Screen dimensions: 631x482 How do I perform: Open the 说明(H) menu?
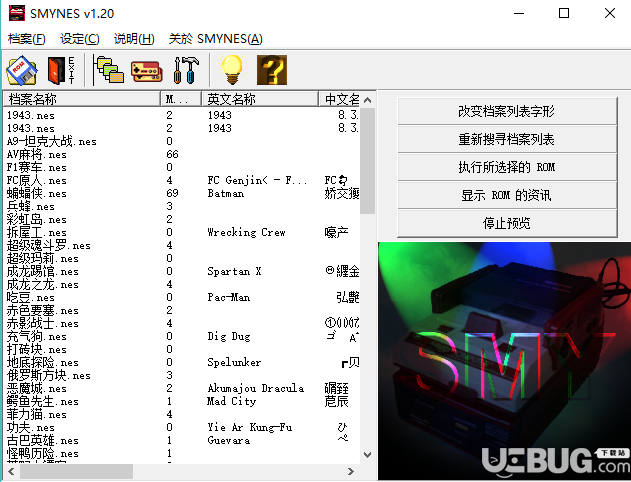tap(134, 39)
